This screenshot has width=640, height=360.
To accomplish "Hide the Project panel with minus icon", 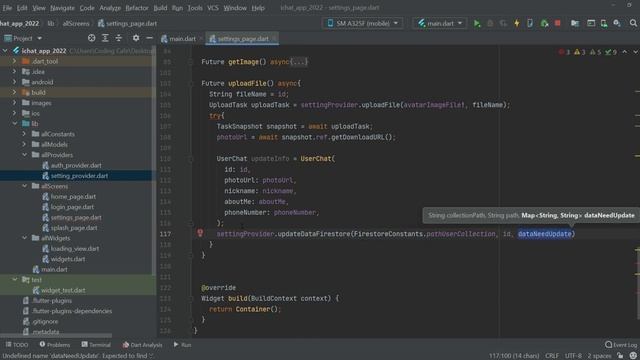I will click(x=149, y=38).
